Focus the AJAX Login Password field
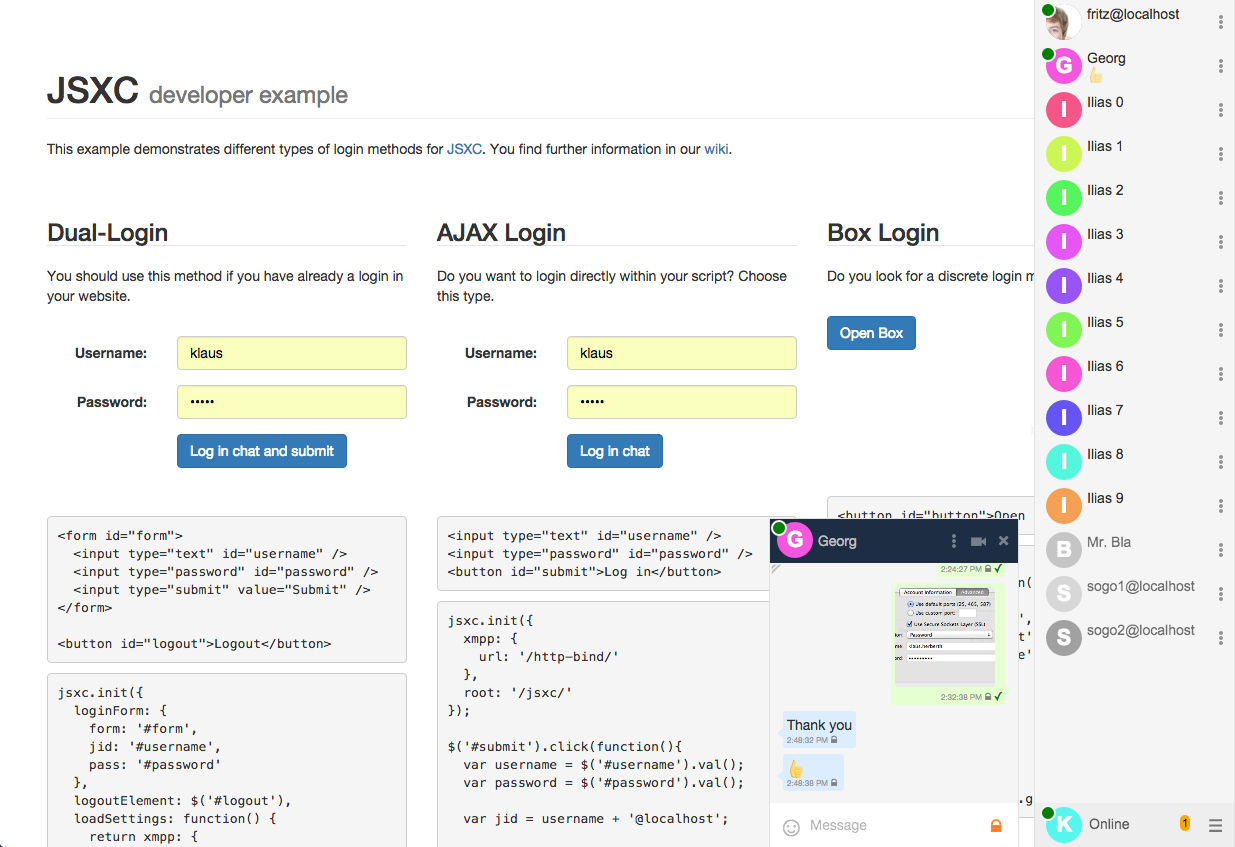Viewport: 1235px width, 847px height. [682, 402]
